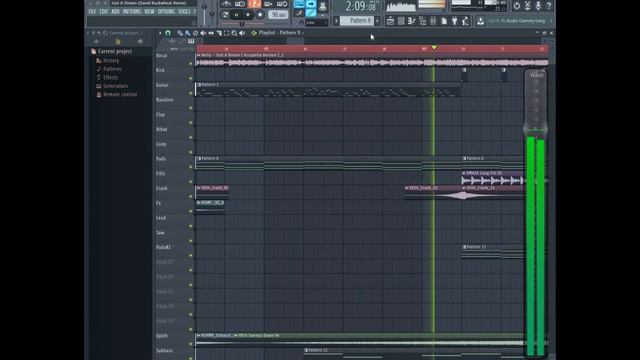Toggle the 3.2 recording countdown
The width and height of the screenshot is (640, 360).
(x=254, y=4)
